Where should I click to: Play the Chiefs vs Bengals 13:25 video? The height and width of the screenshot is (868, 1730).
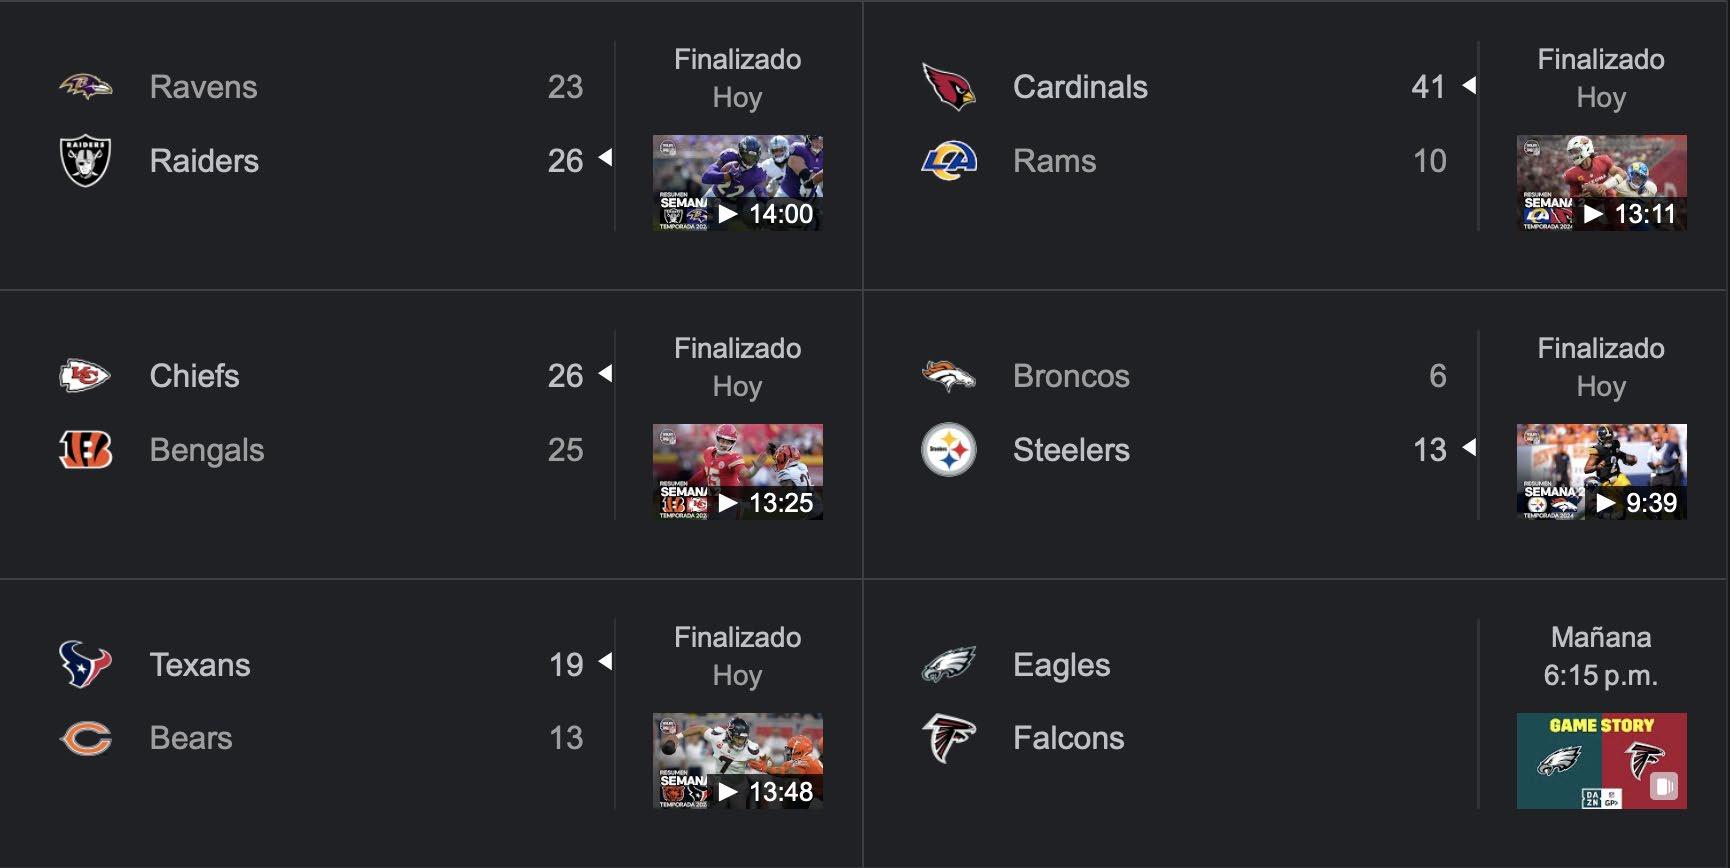point(738,472)
